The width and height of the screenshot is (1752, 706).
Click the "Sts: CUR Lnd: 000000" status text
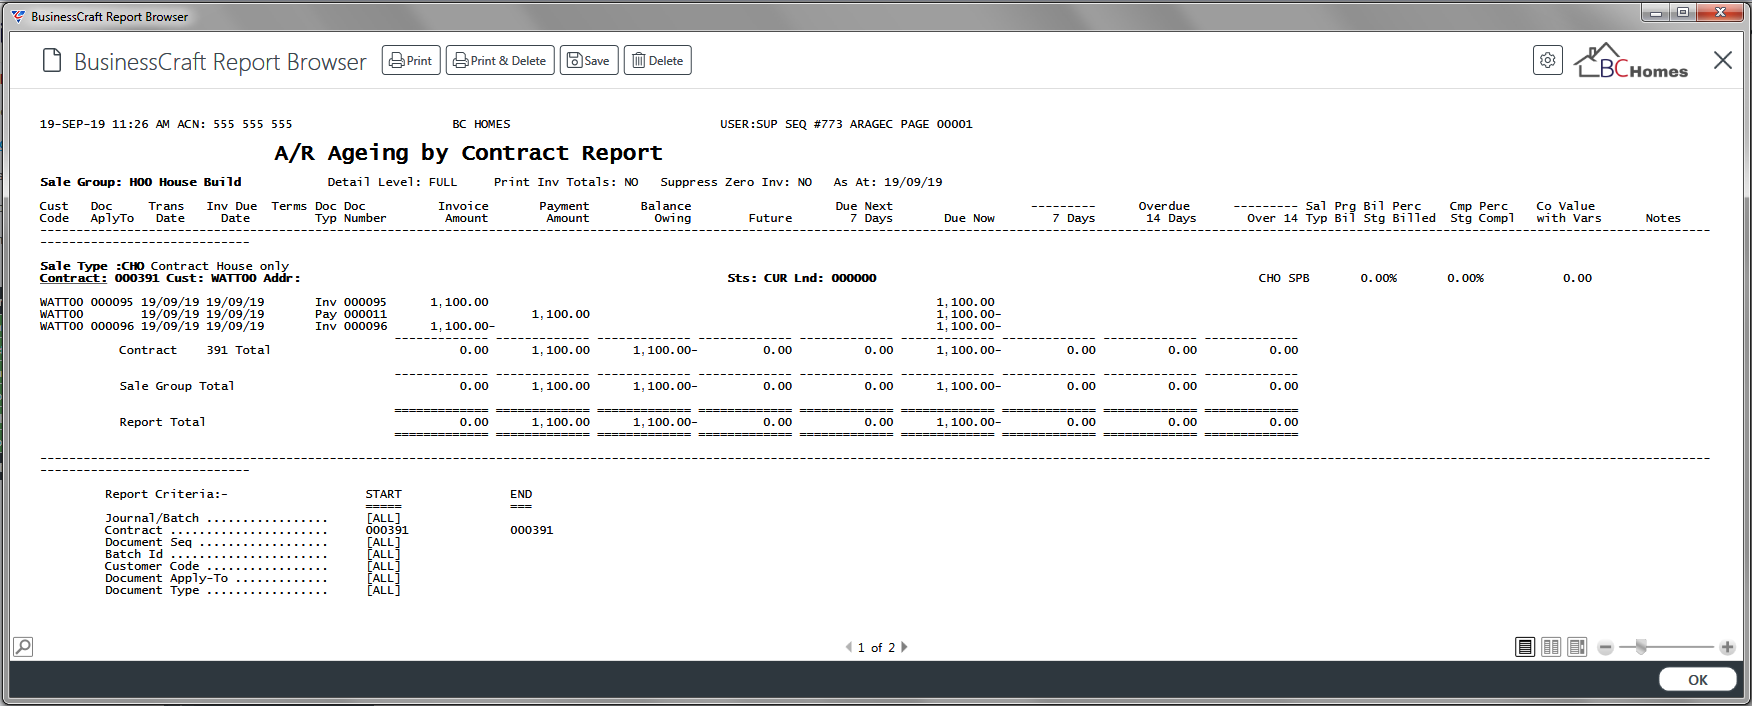coord(802,278)
